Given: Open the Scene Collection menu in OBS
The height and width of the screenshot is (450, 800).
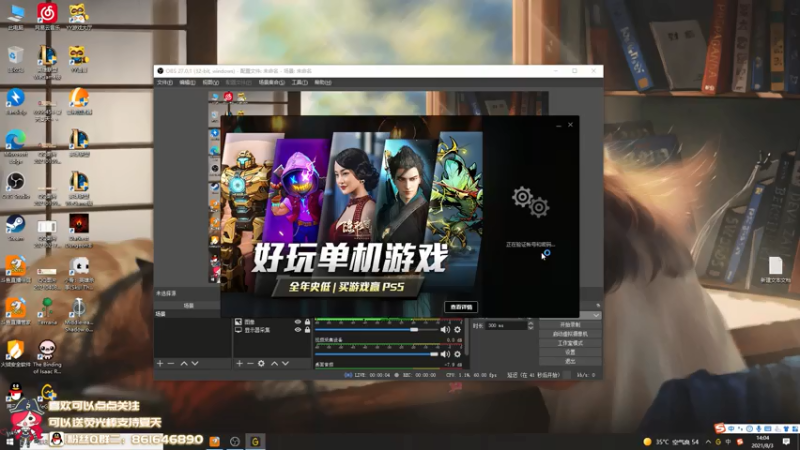Looking at the screenshot, I should click(x=271, y=82).
